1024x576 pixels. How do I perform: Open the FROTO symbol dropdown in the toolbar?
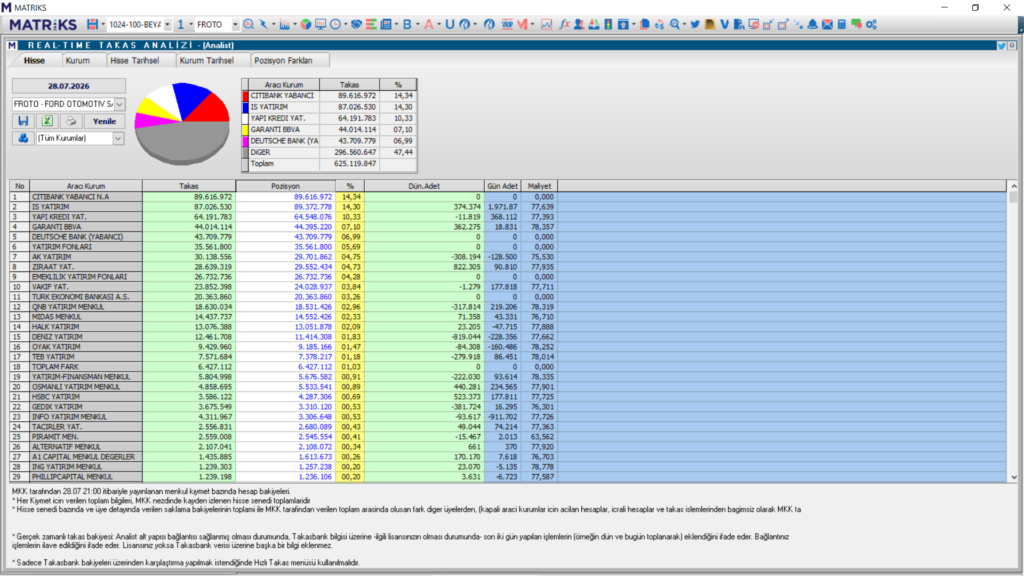[235, 24]
